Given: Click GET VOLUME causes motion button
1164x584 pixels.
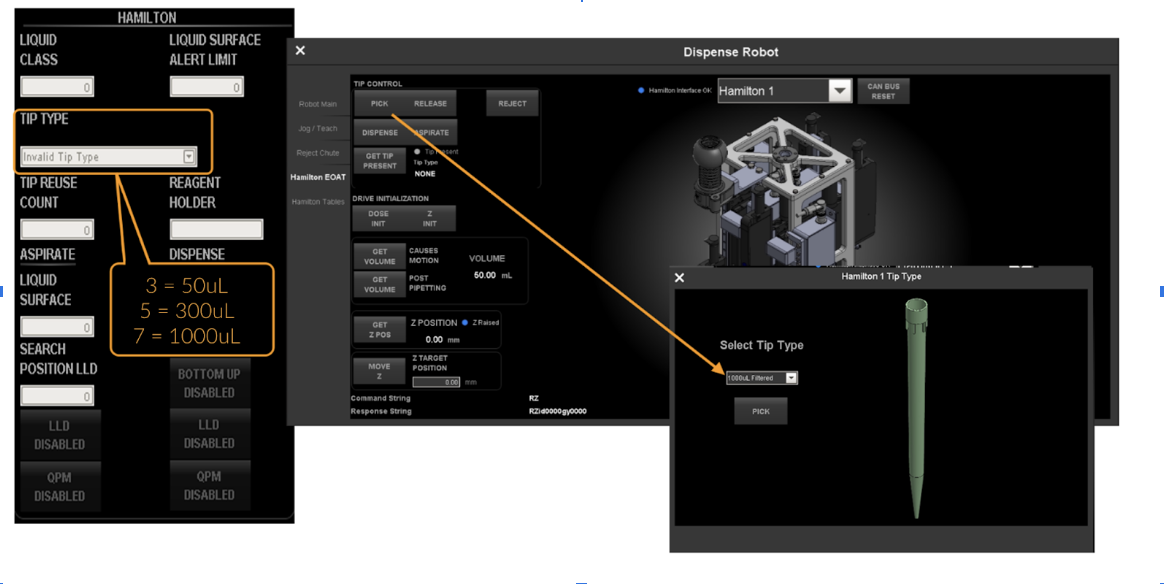Looking at the screenshot, I should pos(379,256).
